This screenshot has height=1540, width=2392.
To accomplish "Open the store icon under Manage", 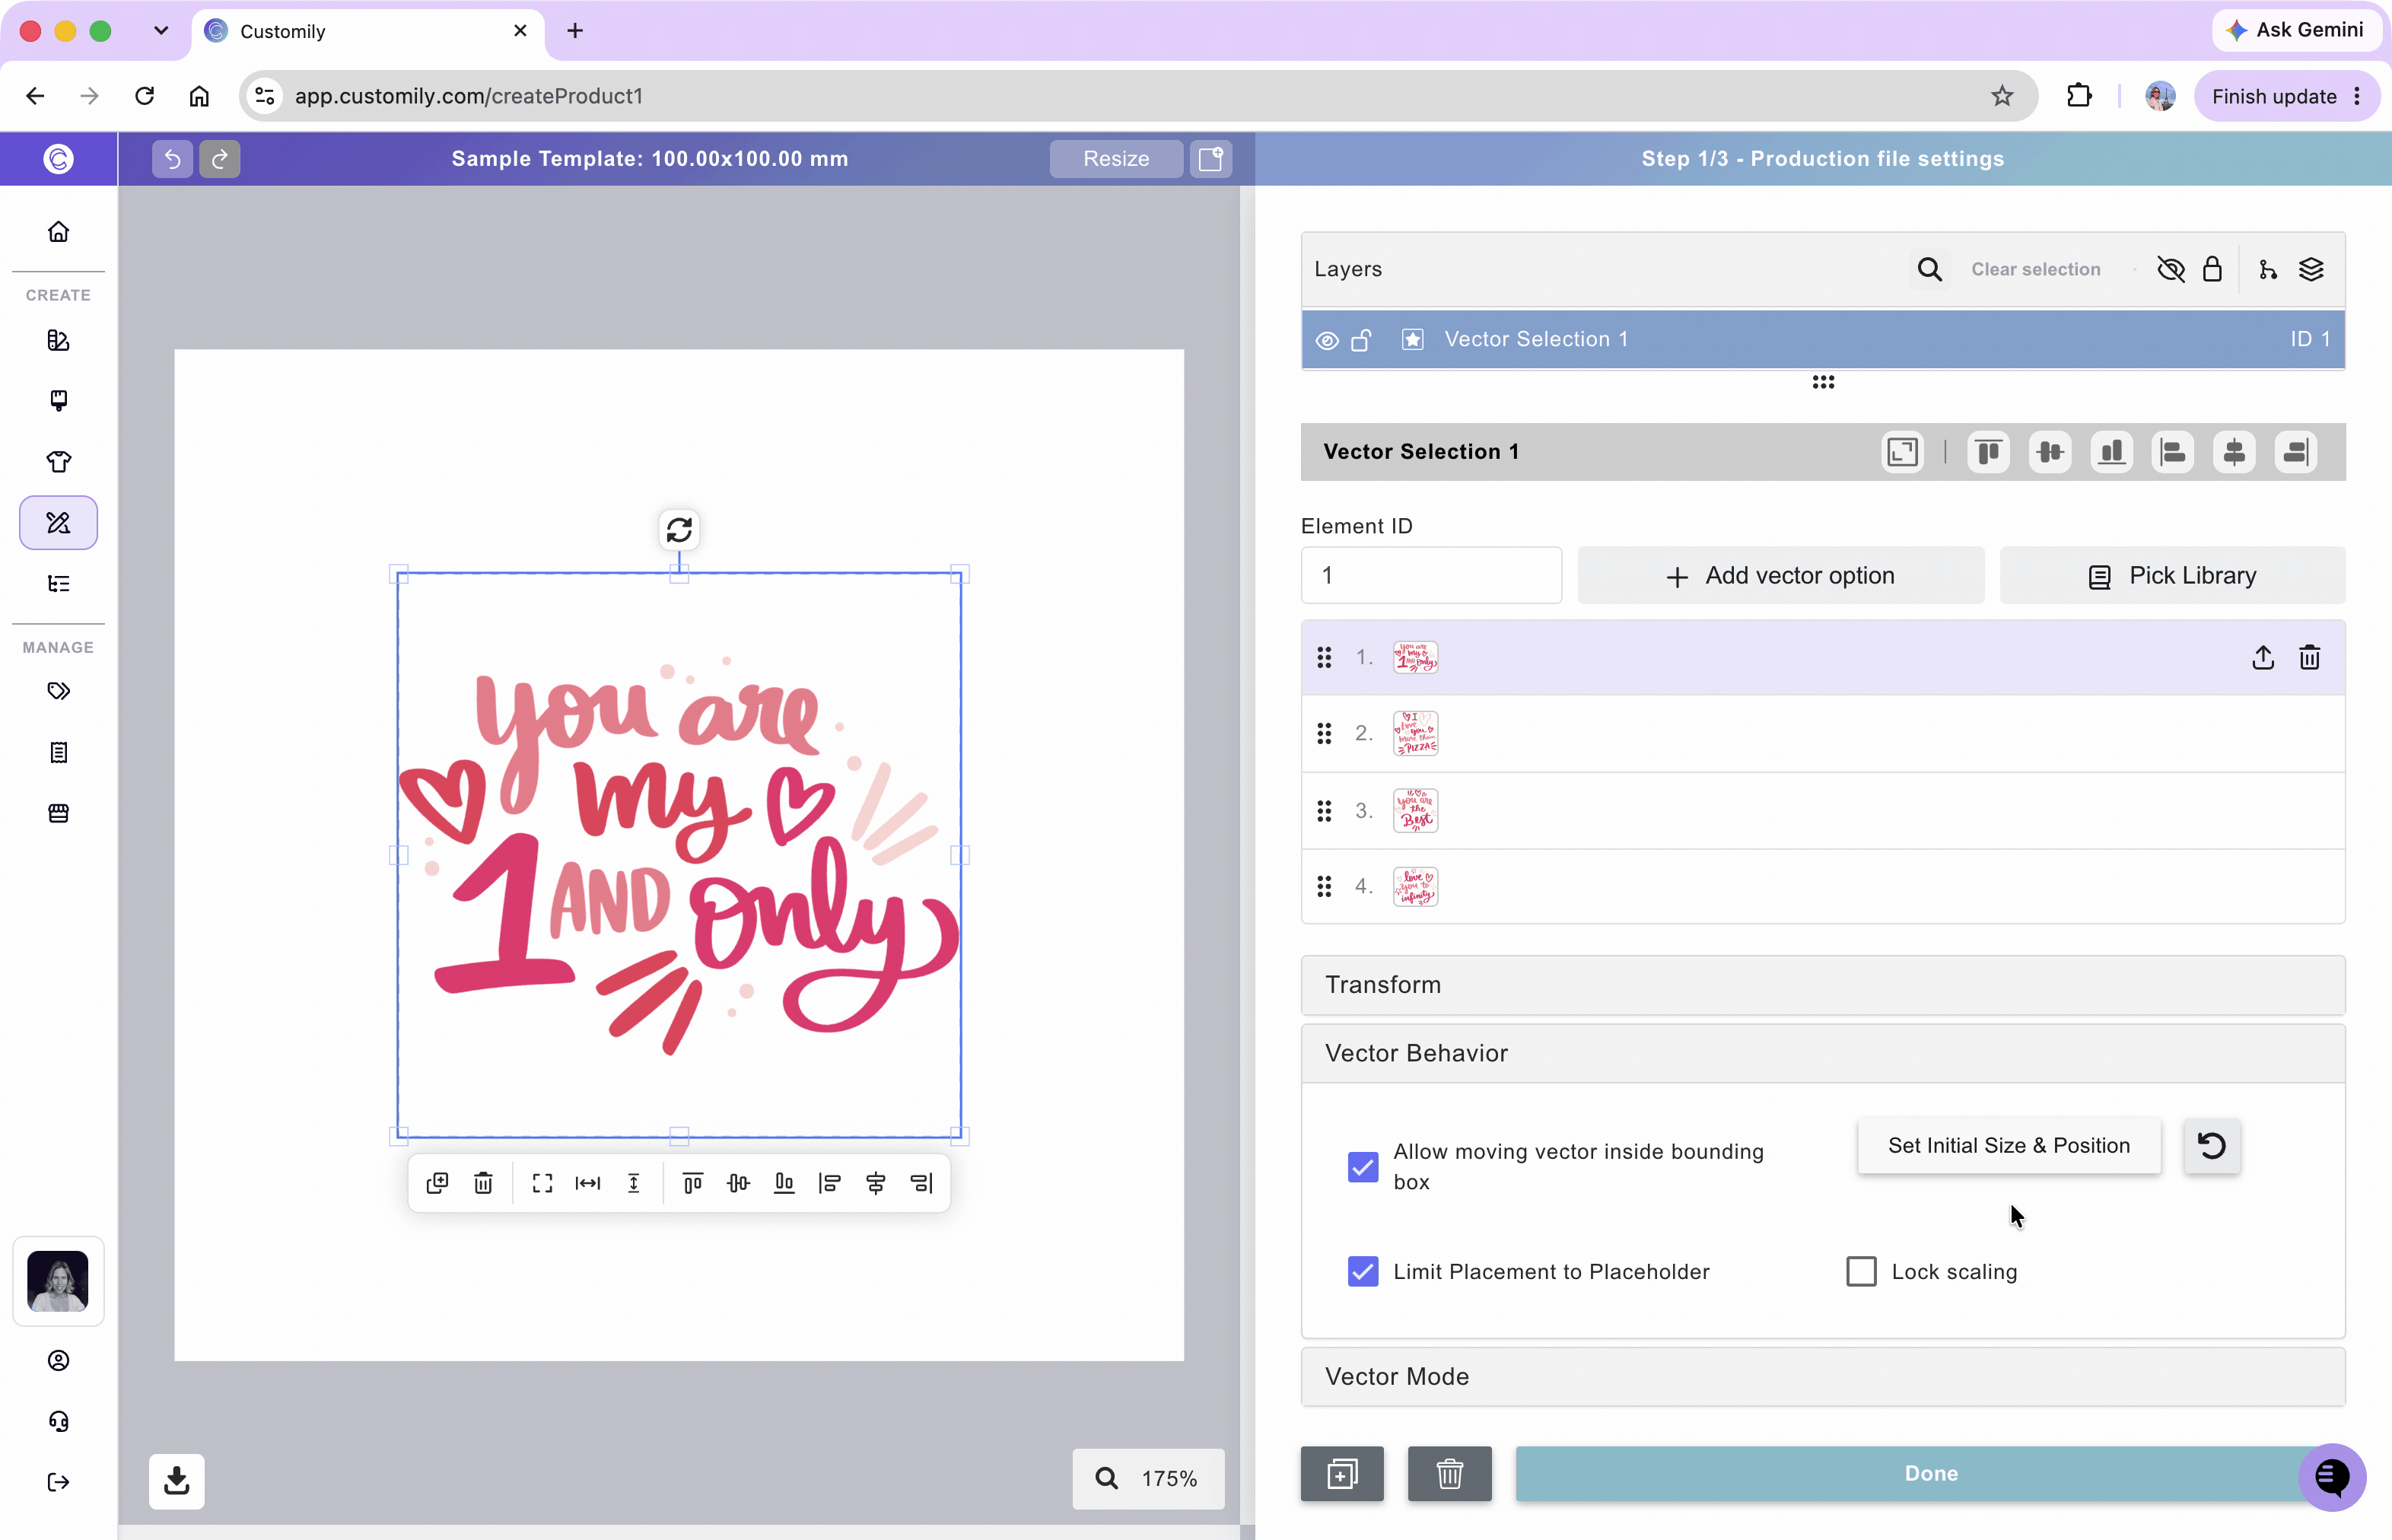I will (58, 813).
